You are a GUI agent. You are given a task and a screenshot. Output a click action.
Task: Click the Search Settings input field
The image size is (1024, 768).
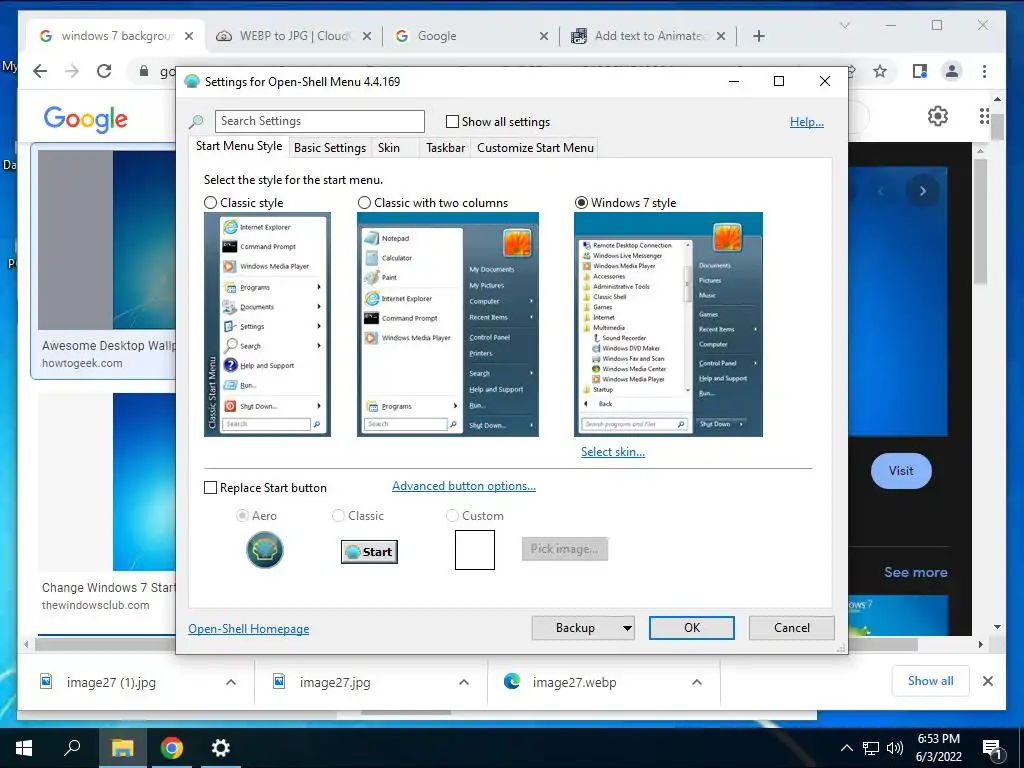319,121
